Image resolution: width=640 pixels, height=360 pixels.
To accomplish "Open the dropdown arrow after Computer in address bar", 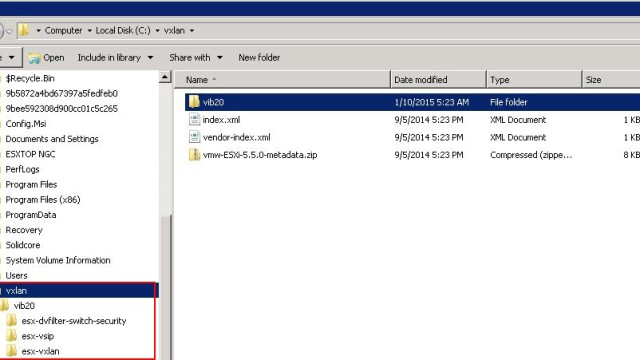I will pos(89,31).
